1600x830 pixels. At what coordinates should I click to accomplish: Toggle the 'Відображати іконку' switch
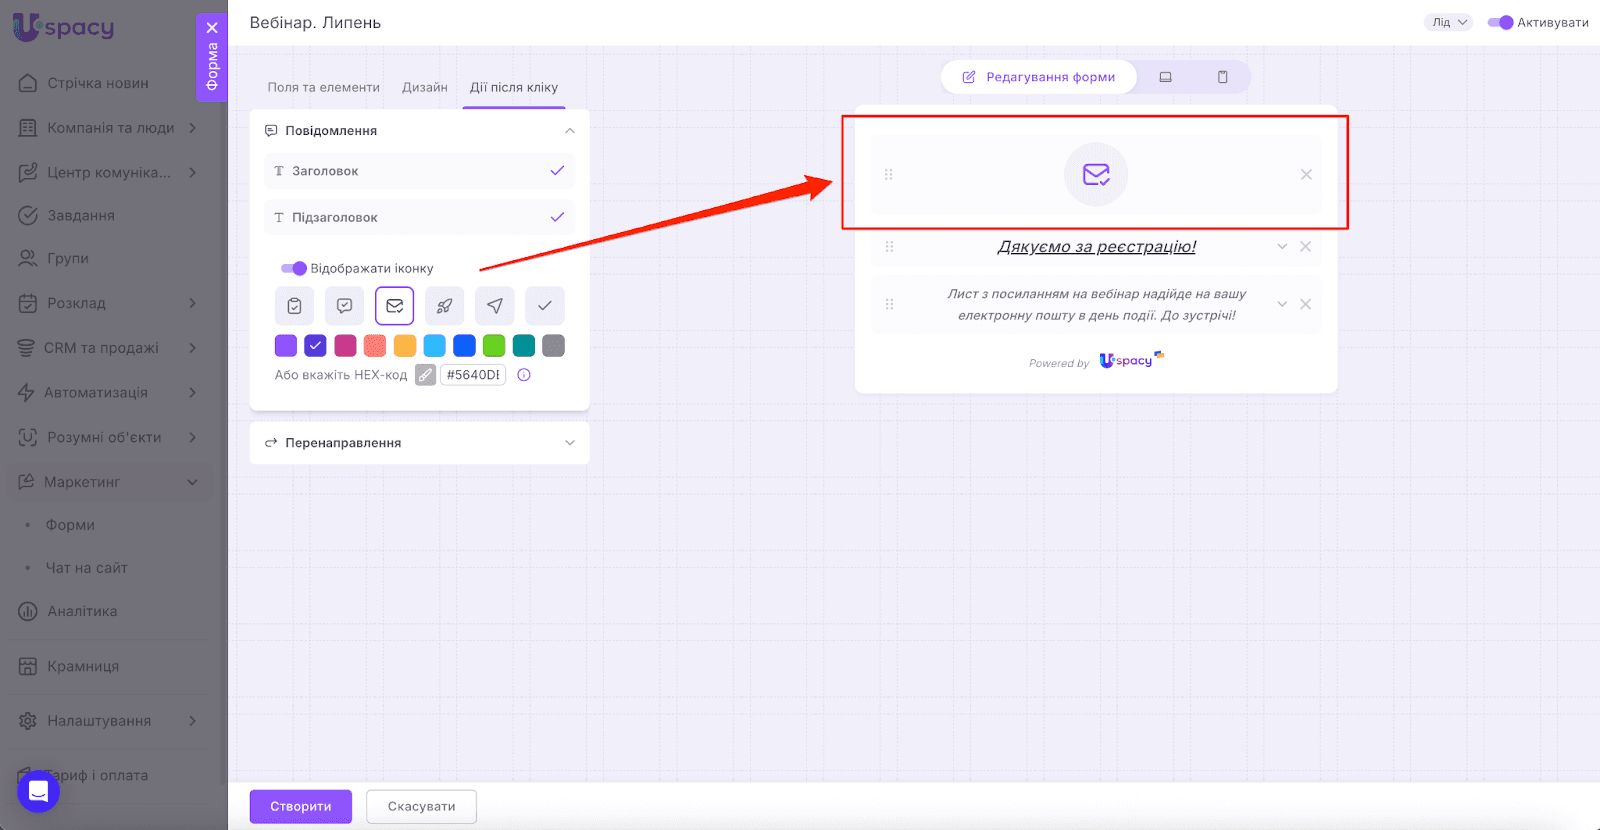pyautogui.click(x=293, y=268)
